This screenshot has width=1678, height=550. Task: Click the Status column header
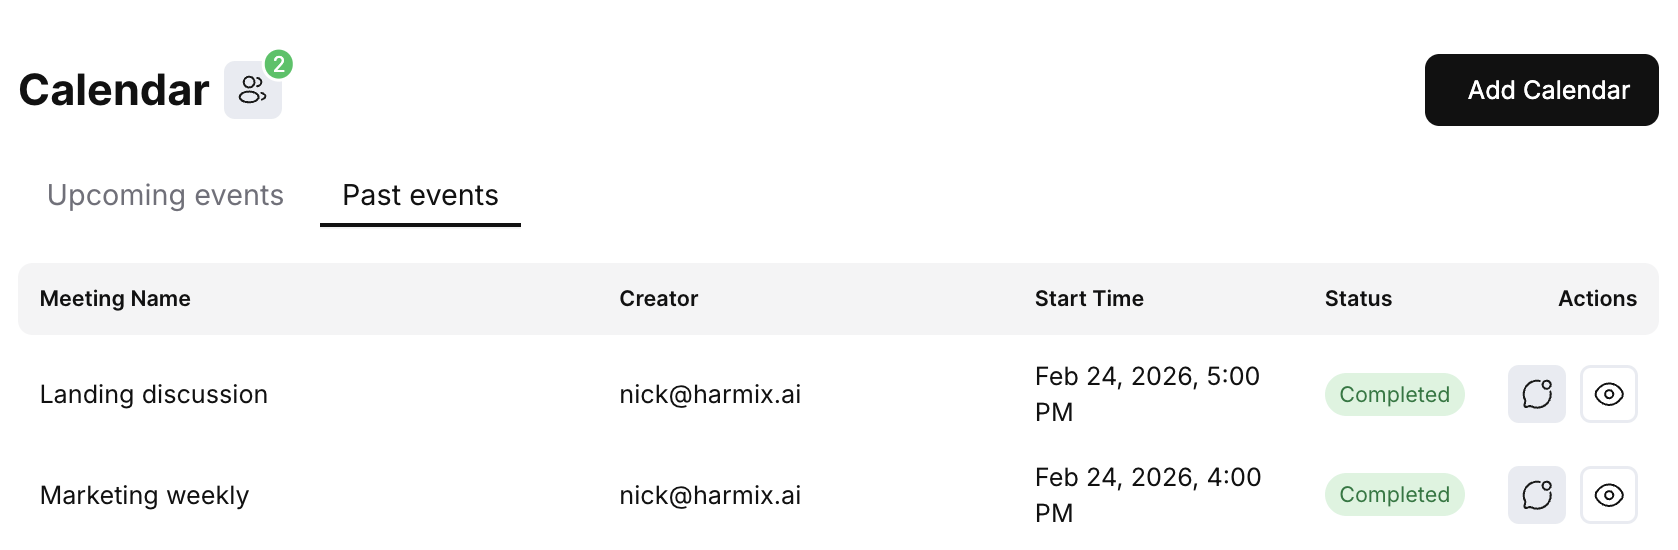[x=1358, y=299]
